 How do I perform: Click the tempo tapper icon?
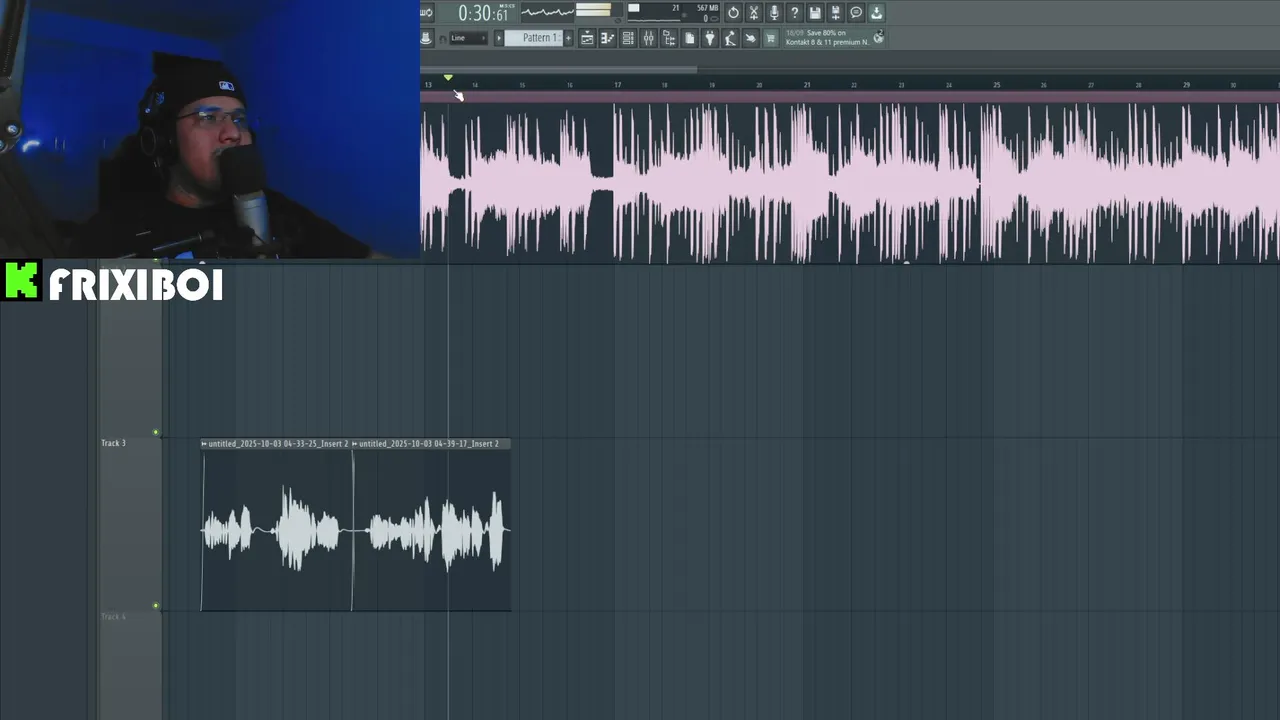(730, 38)
